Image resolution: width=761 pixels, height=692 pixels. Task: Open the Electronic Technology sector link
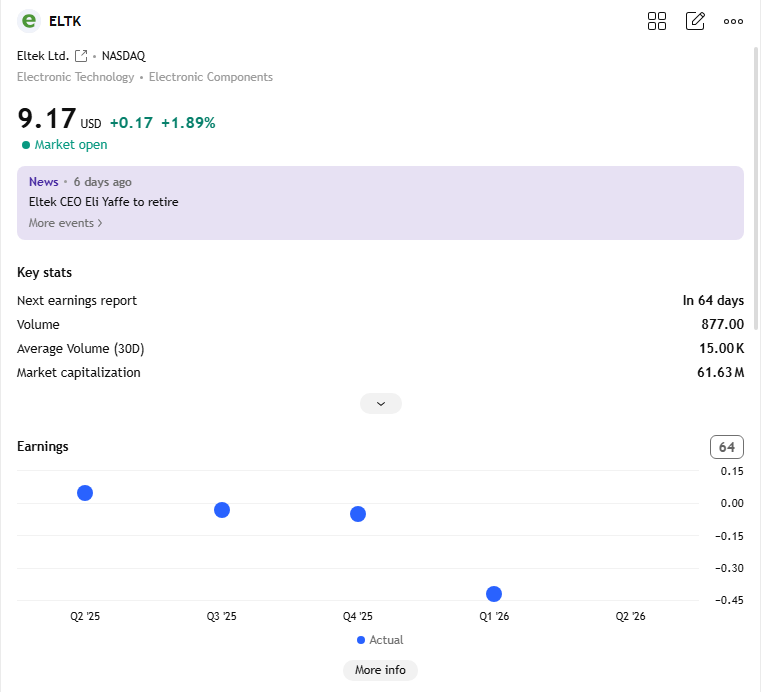(x=75, y=77)
